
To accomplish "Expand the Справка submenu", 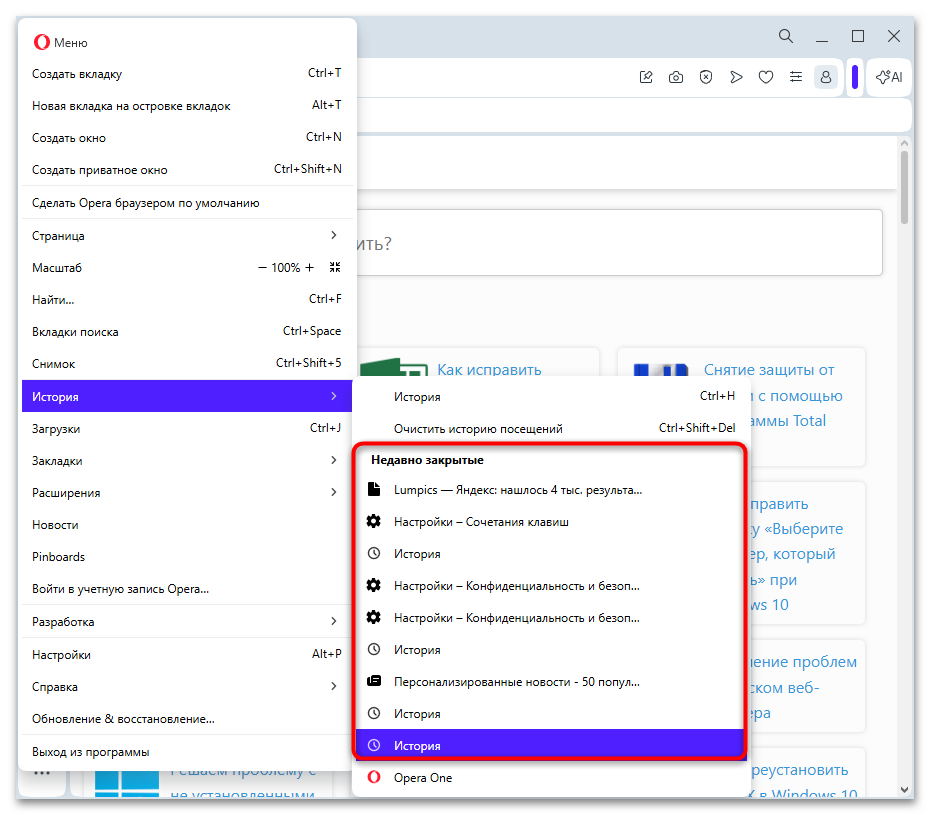I will pyautogui.click(x=187, y=687).
